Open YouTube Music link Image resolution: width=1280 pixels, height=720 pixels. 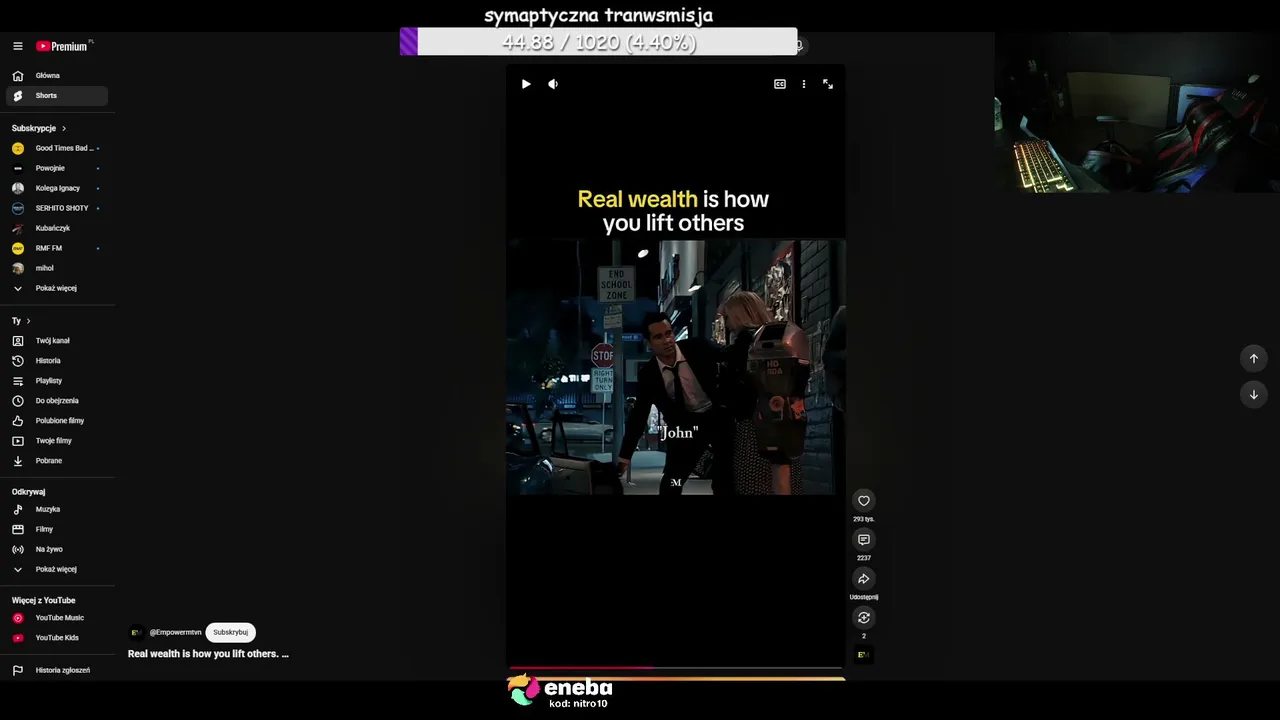coord(57,618)
